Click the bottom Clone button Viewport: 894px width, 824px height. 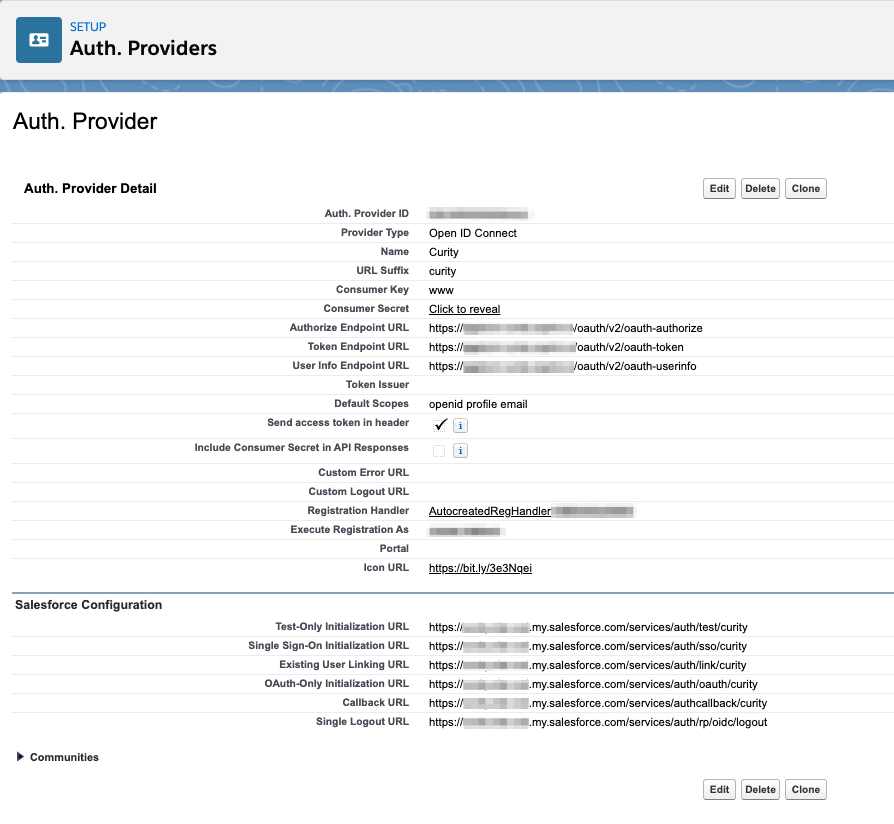pos(805,789)
